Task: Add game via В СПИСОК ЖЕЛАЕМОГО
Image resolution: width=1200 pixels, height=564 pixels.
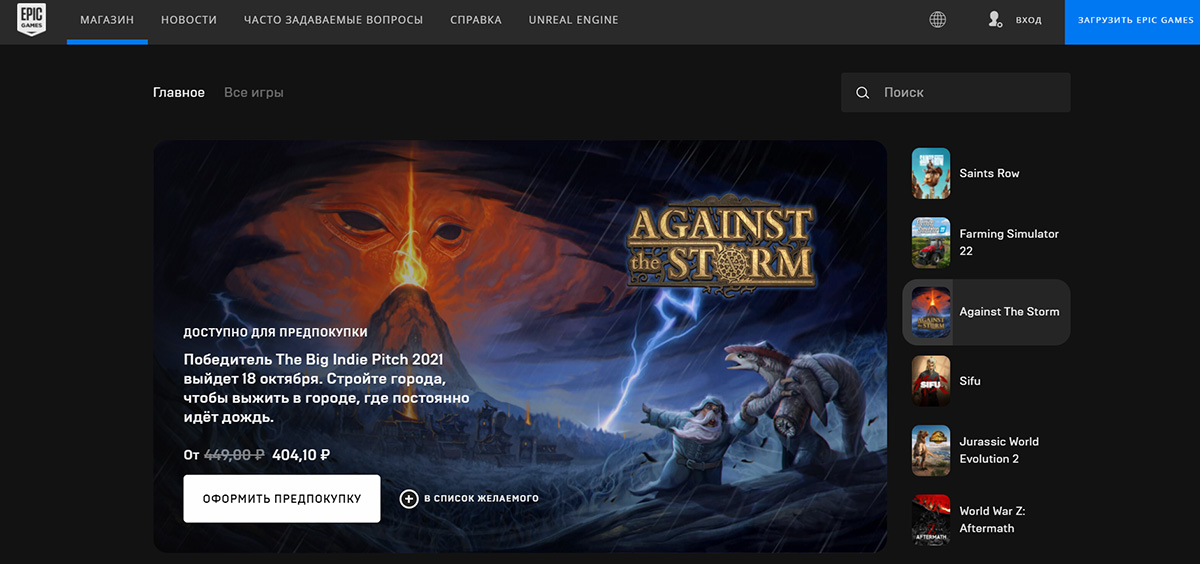Action: point(482,498)
